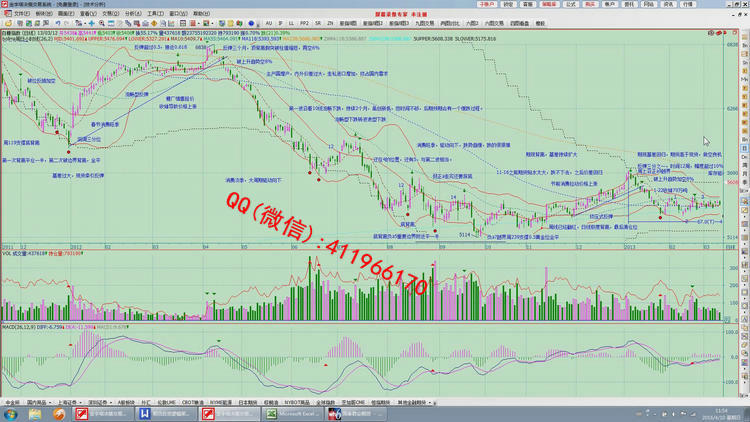Select the A股板块 bottom market tab
The width and height of the screenshot is (750, 422).
[126, 403]
